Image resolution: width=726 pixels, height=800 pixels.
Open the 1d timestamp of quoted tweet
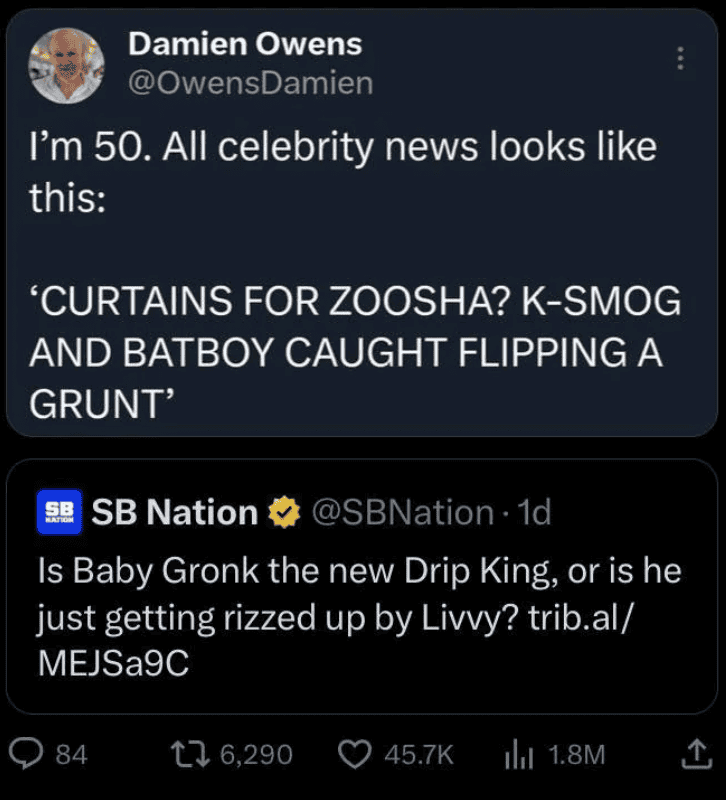pos(536,513)
